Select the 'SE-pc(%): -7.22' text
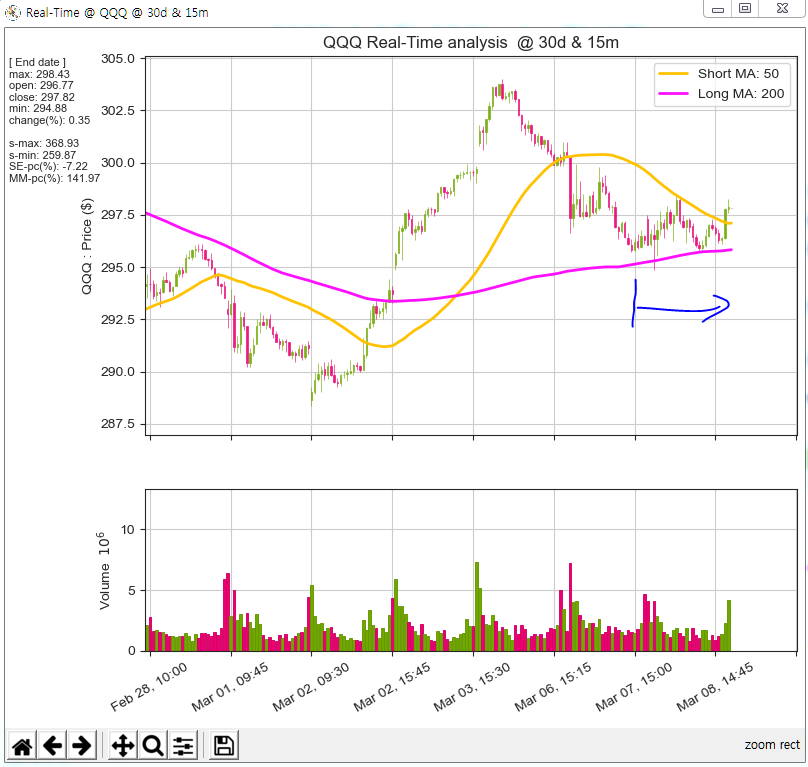This screenshot has width=808, height=767. pos(48,166)
